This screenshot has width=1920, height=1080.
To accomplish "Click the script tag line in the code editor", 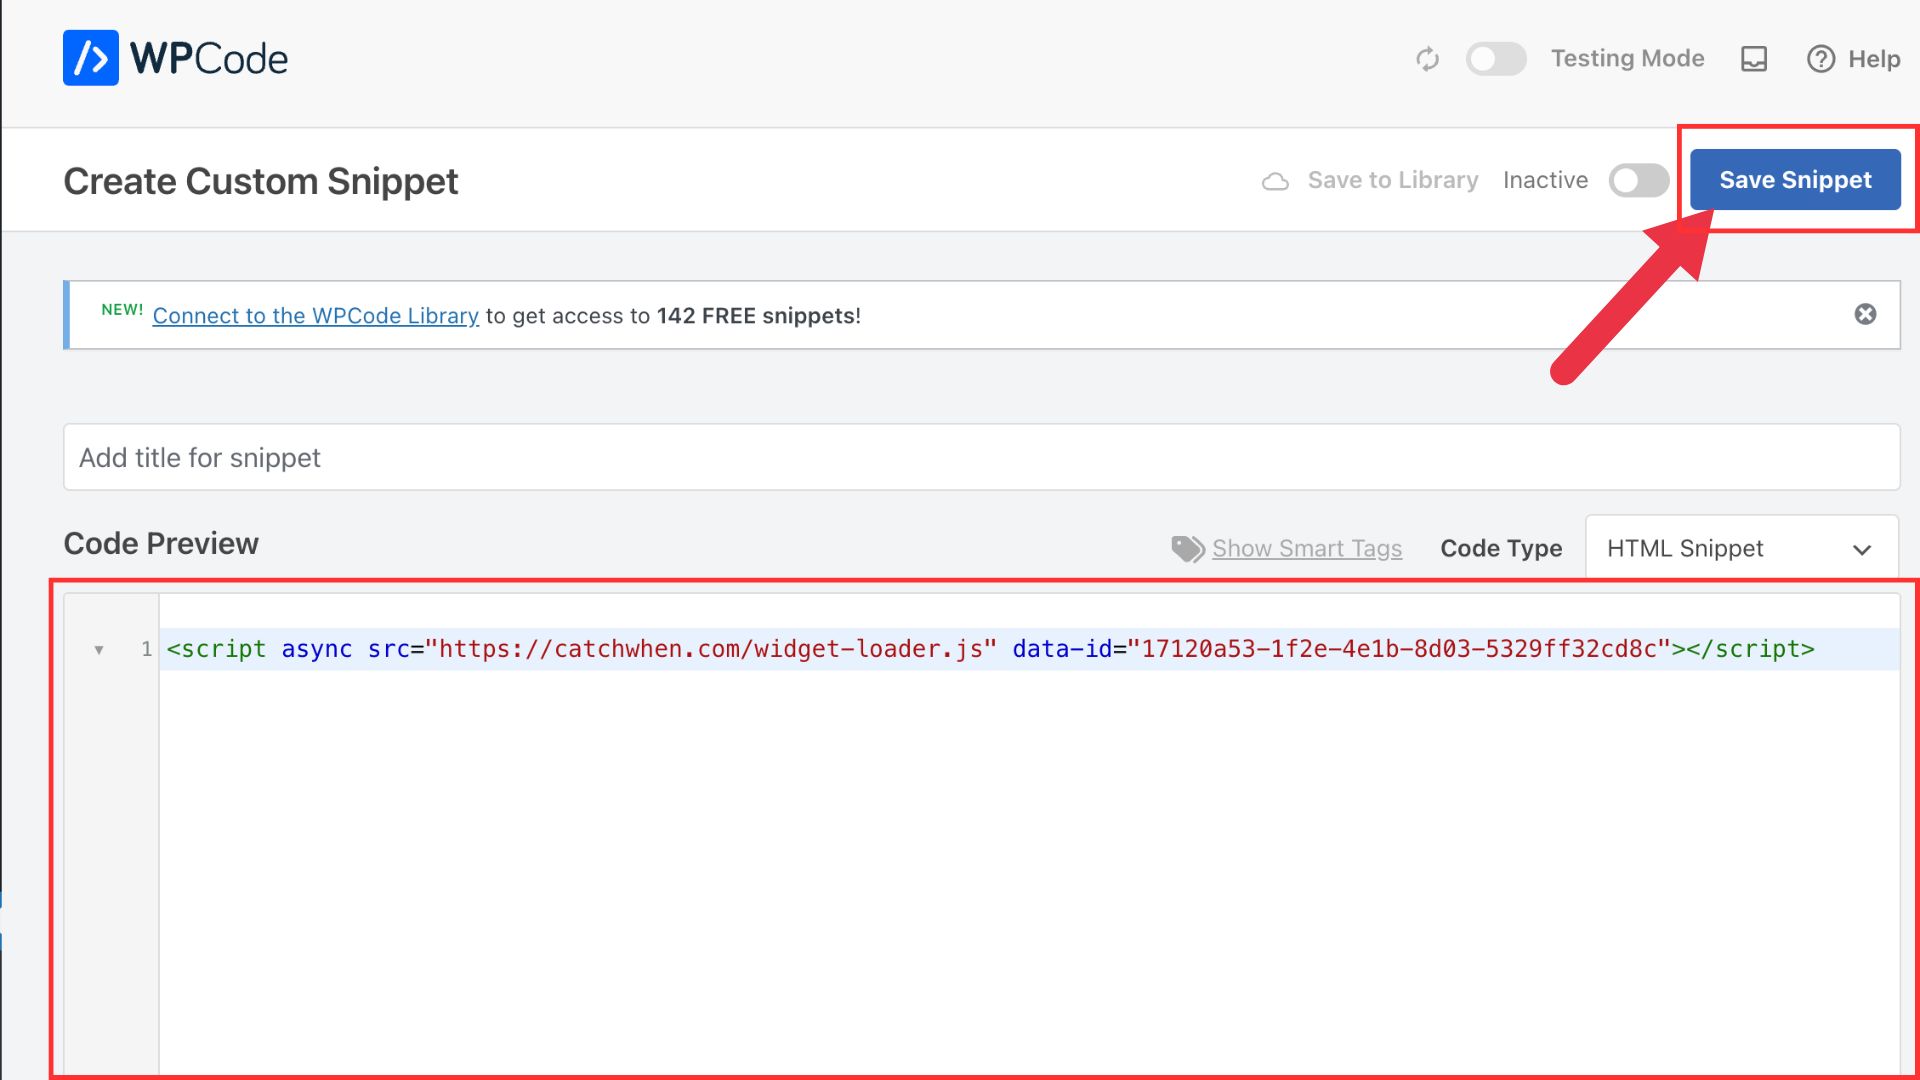I will 1029,649.
